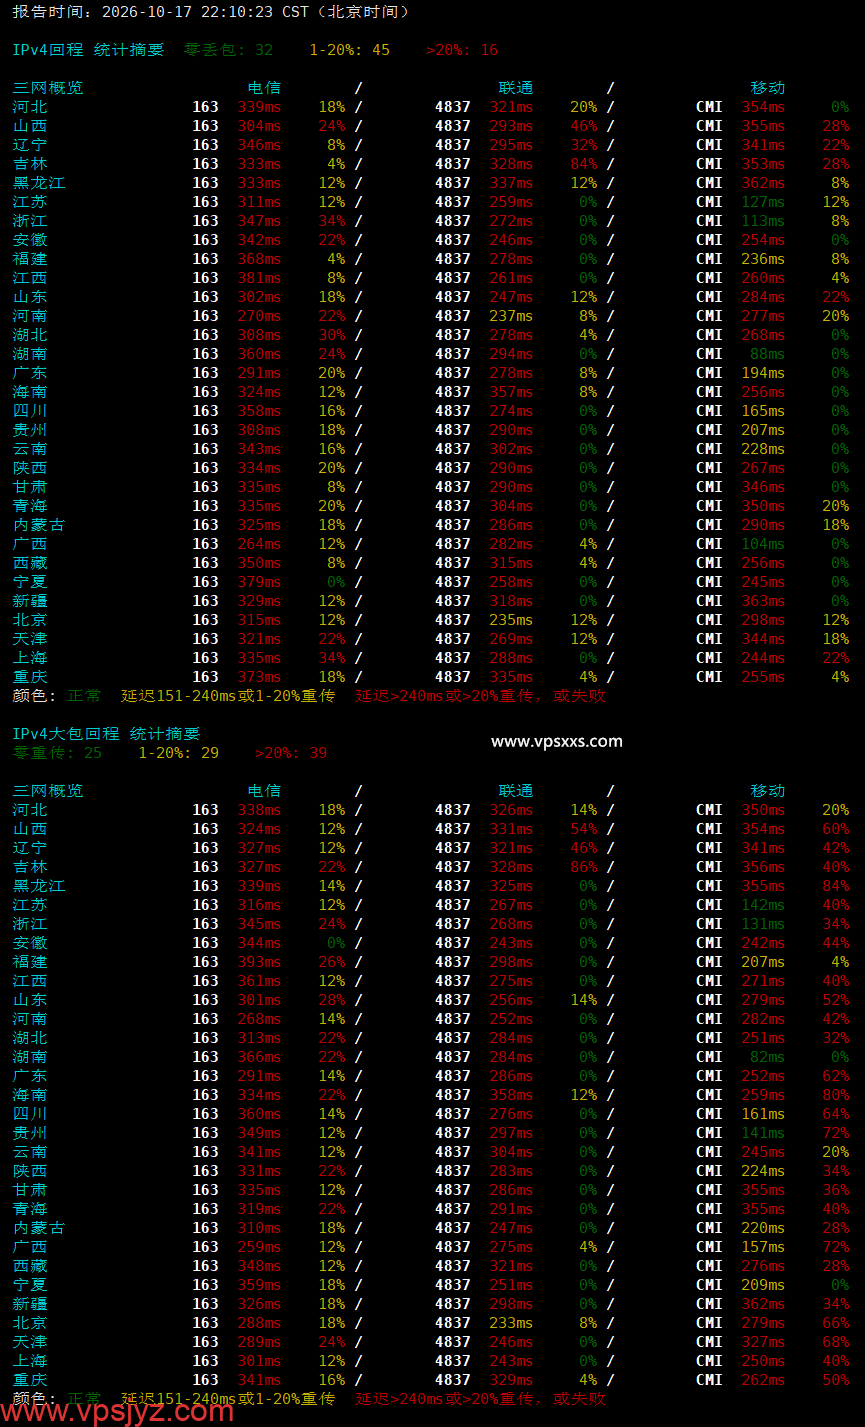Screen dimensions: 865x1427
Task: Click 264ms 电信 latency for 广西 in 回程 table
Action: tap(259, 544)
